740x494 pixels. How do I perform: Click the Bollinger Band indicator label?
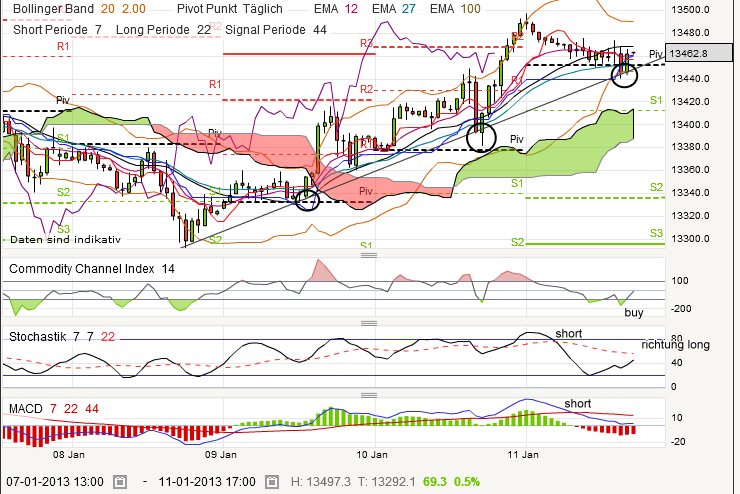53,8
